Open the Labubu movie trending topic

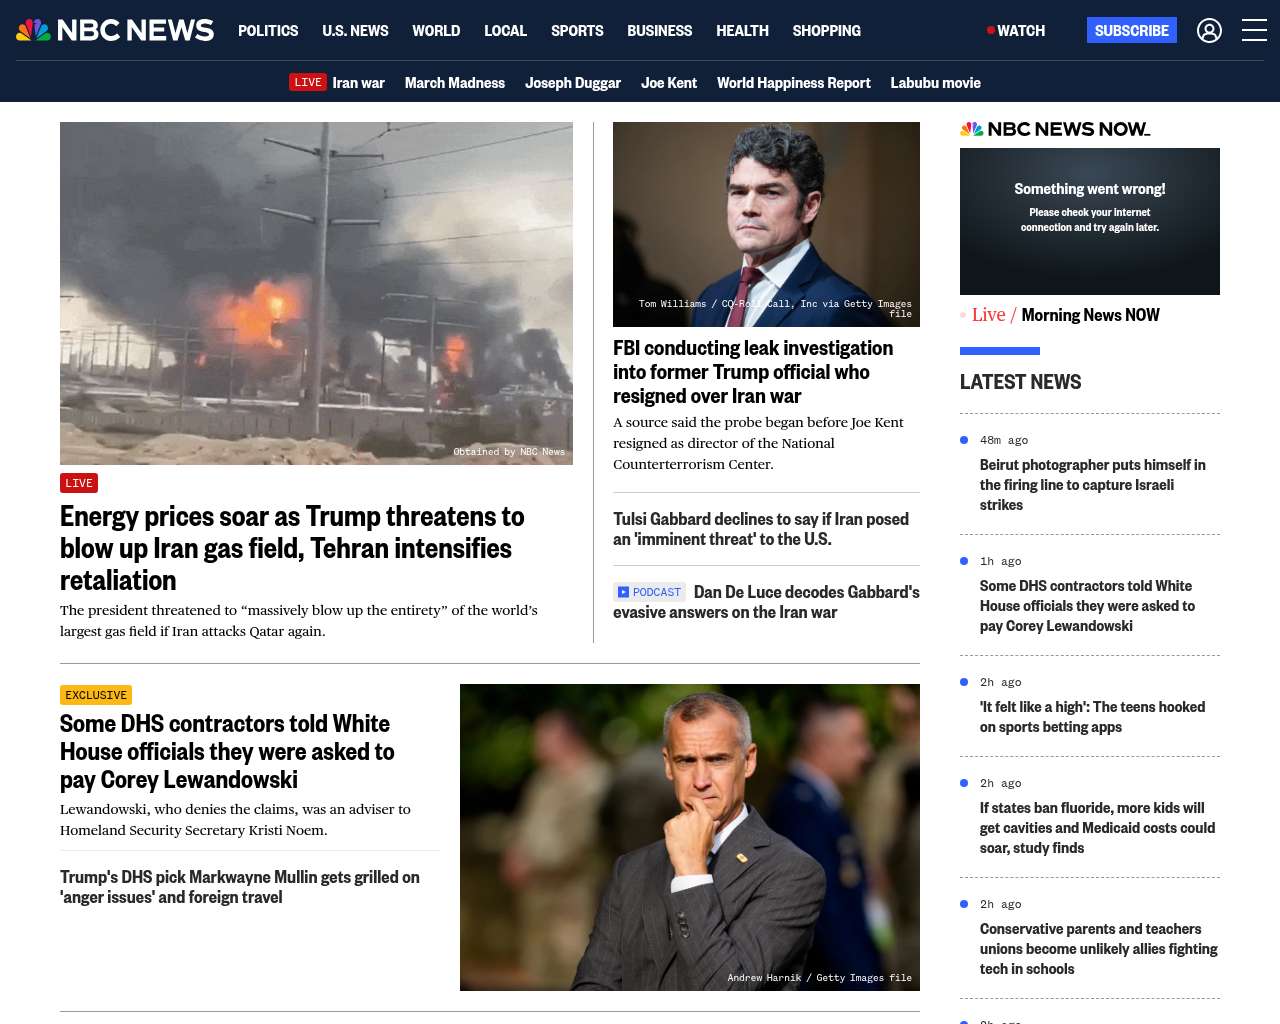(936, 83)
